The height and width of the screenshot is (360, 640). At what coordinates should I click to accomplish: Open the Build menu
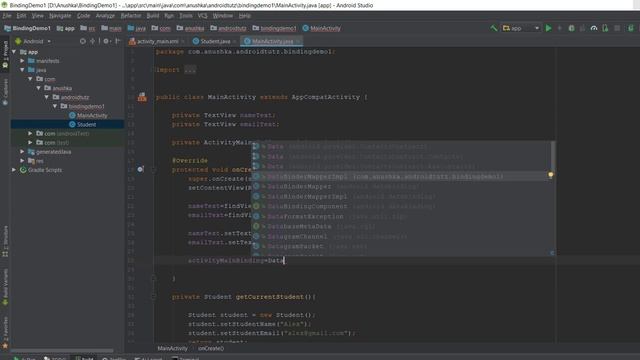[153, 16]
